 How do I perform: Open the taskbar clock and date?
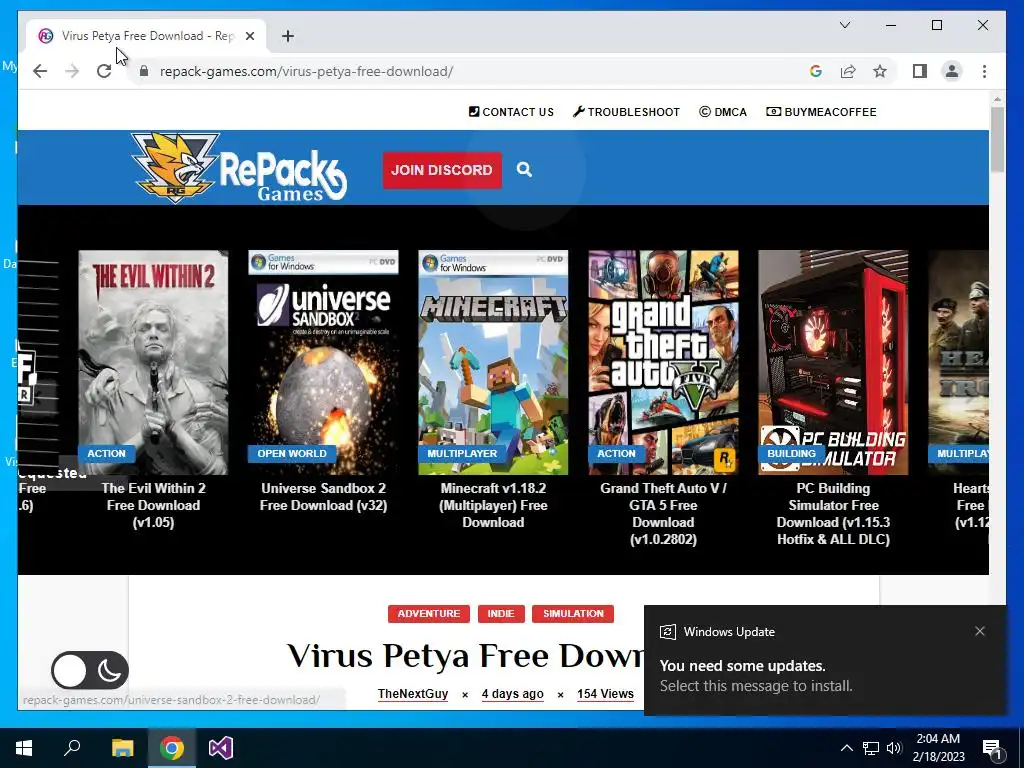point(938,748)
